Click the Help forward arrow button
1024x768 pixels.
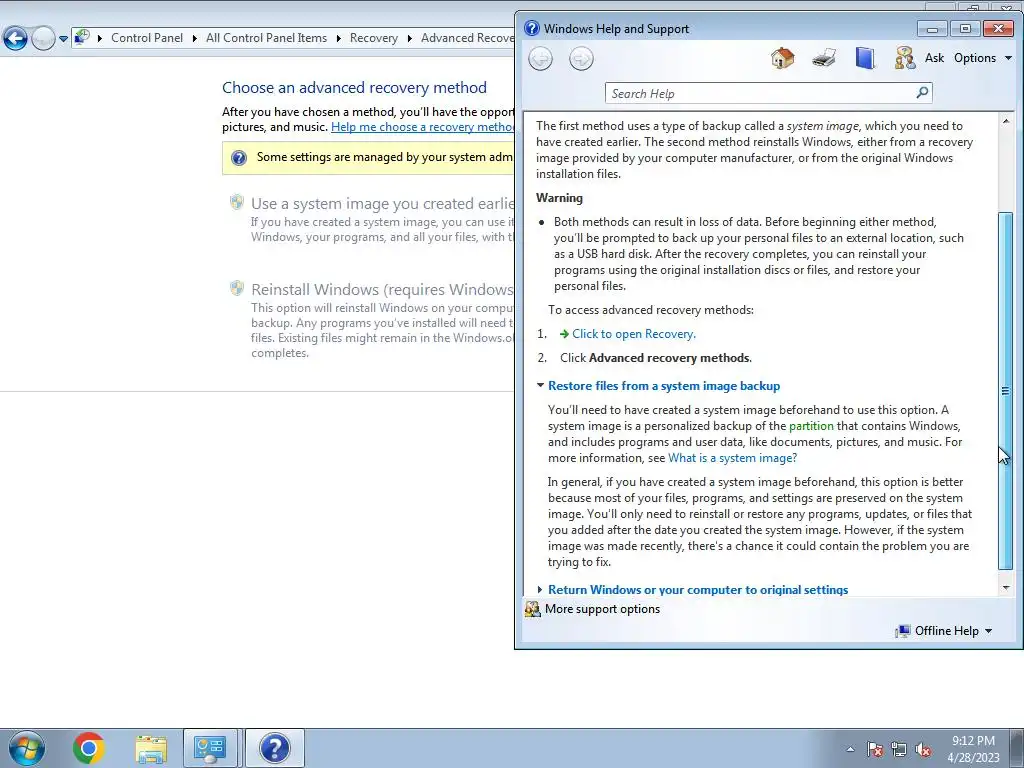tap(581, 59)
